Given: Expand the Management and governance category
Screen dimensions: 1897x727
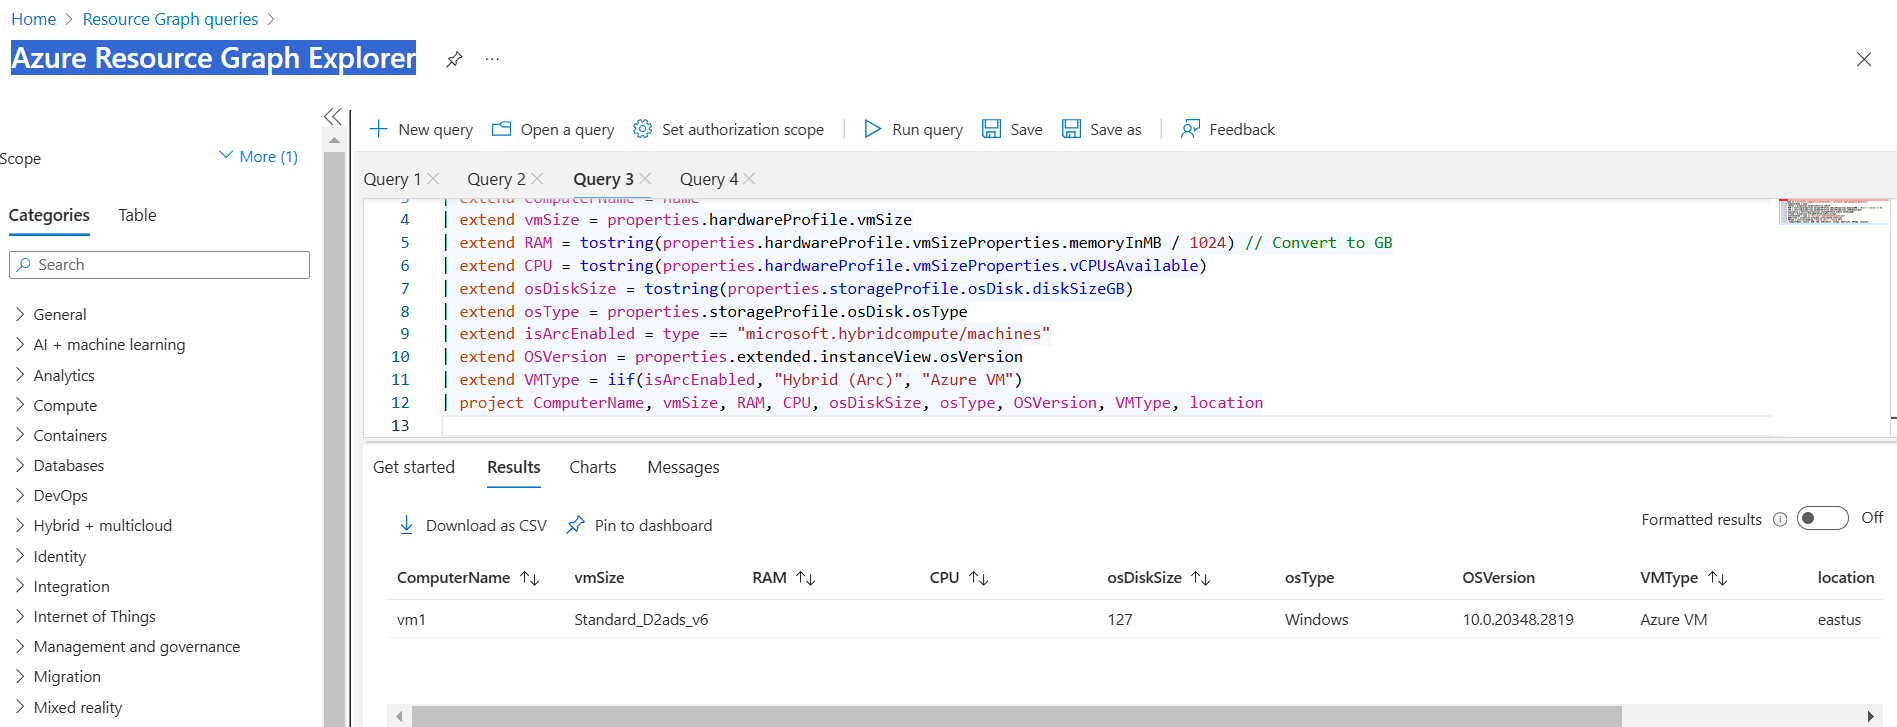Looking at the screenshot, I should 19,646.
